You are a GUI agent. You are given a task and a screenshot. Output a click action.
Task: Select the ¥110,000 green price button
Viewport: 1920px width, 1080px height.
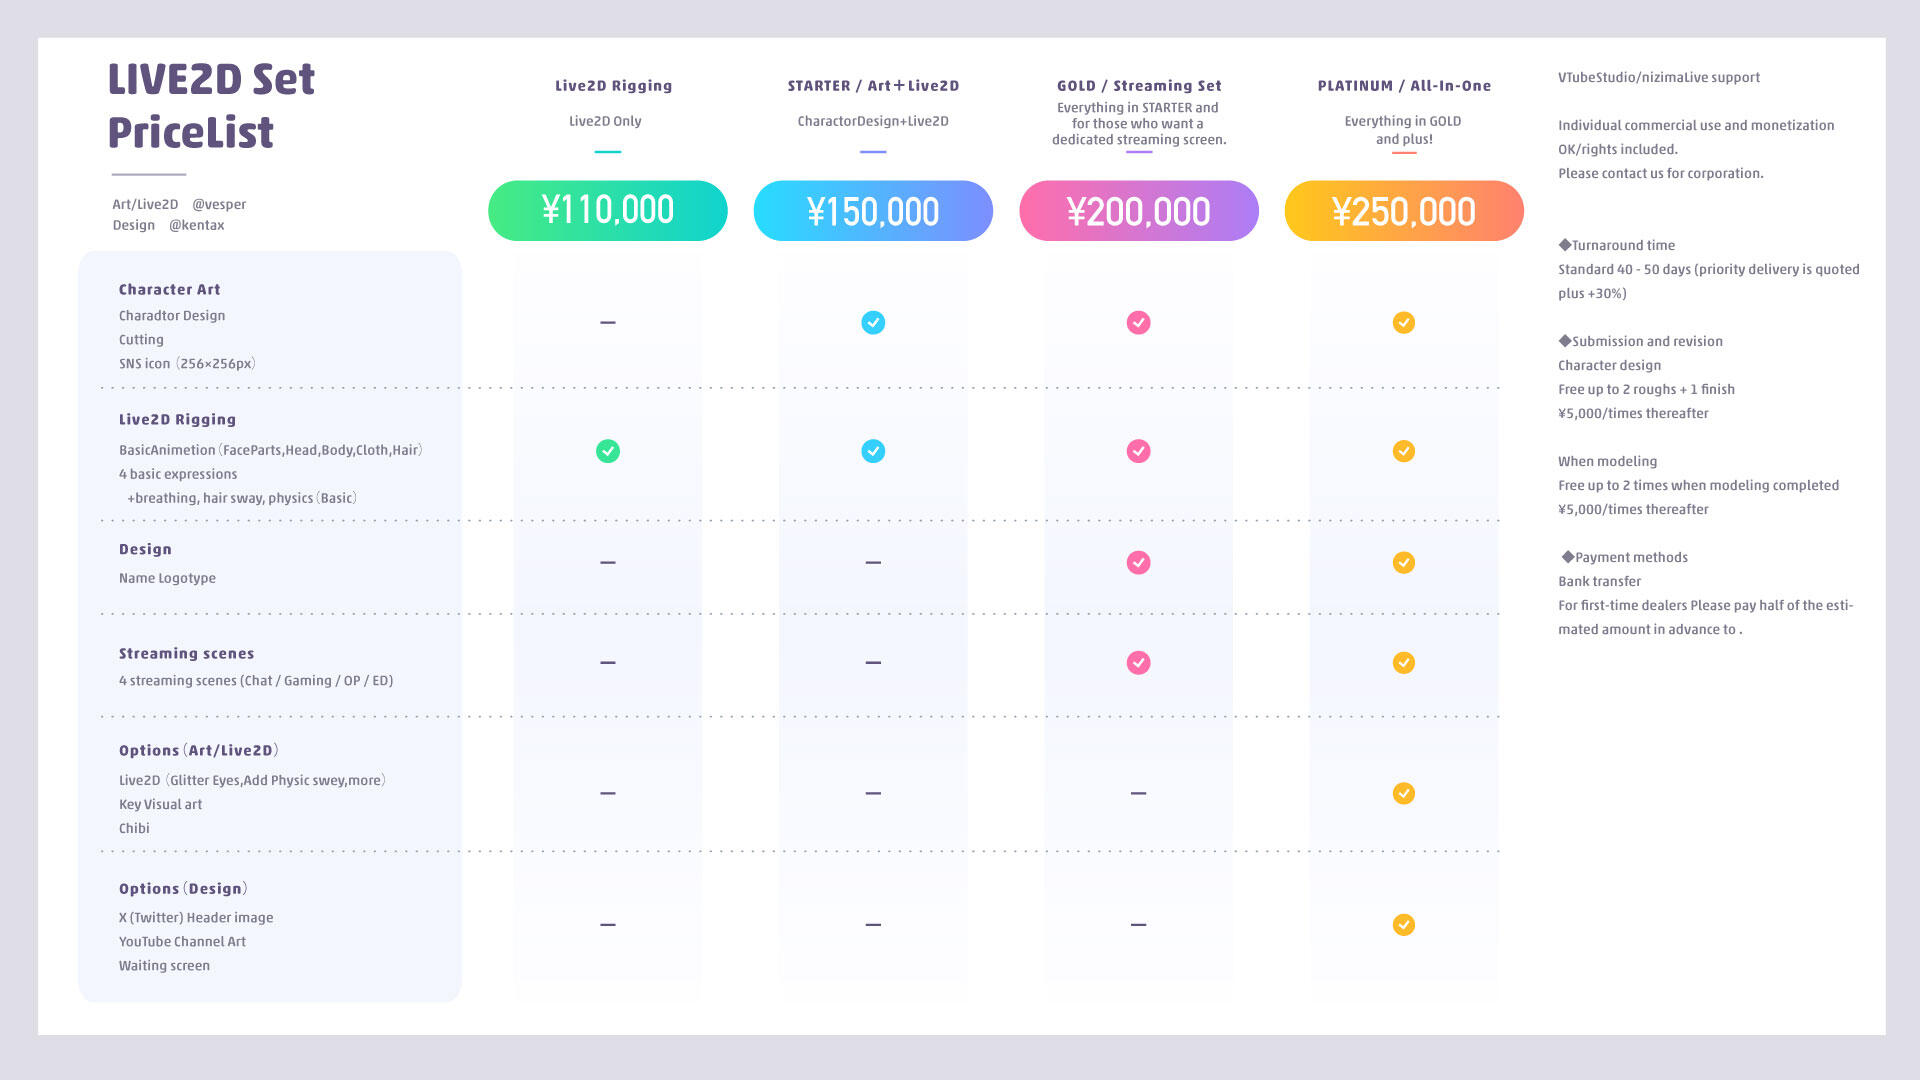click(x=607, y=210)
